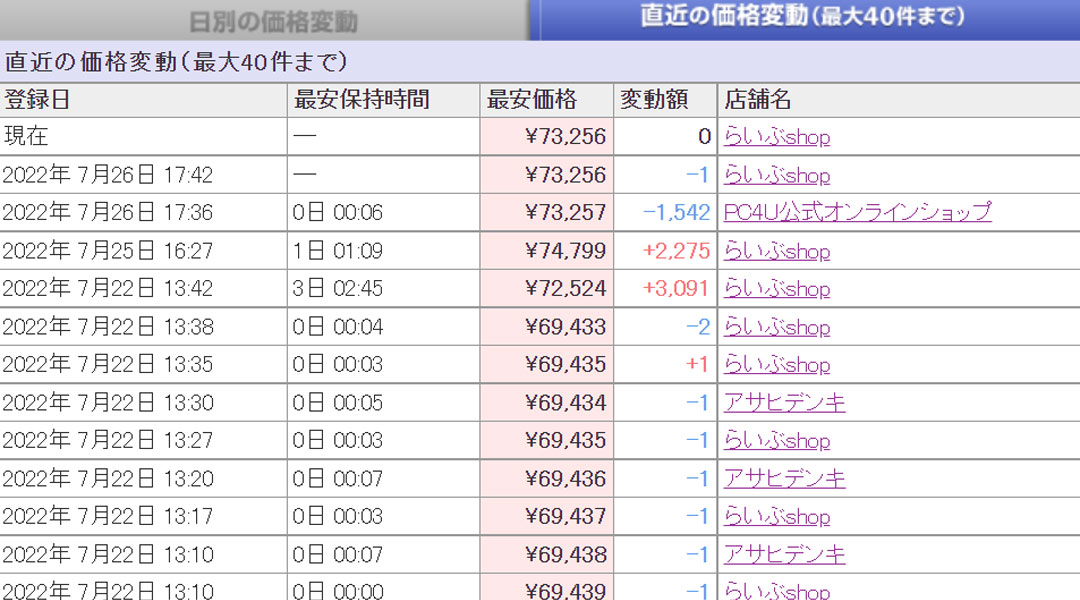Click the 最安保持時間 column header
This screenshot has width=1080, height=600.
383,100
